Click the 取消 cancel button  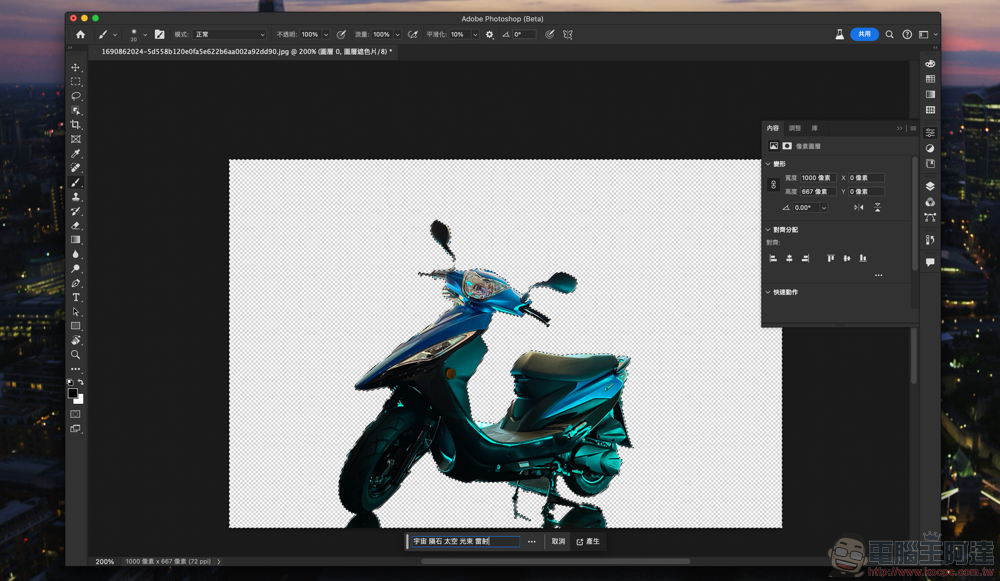[x=558, y=541]
